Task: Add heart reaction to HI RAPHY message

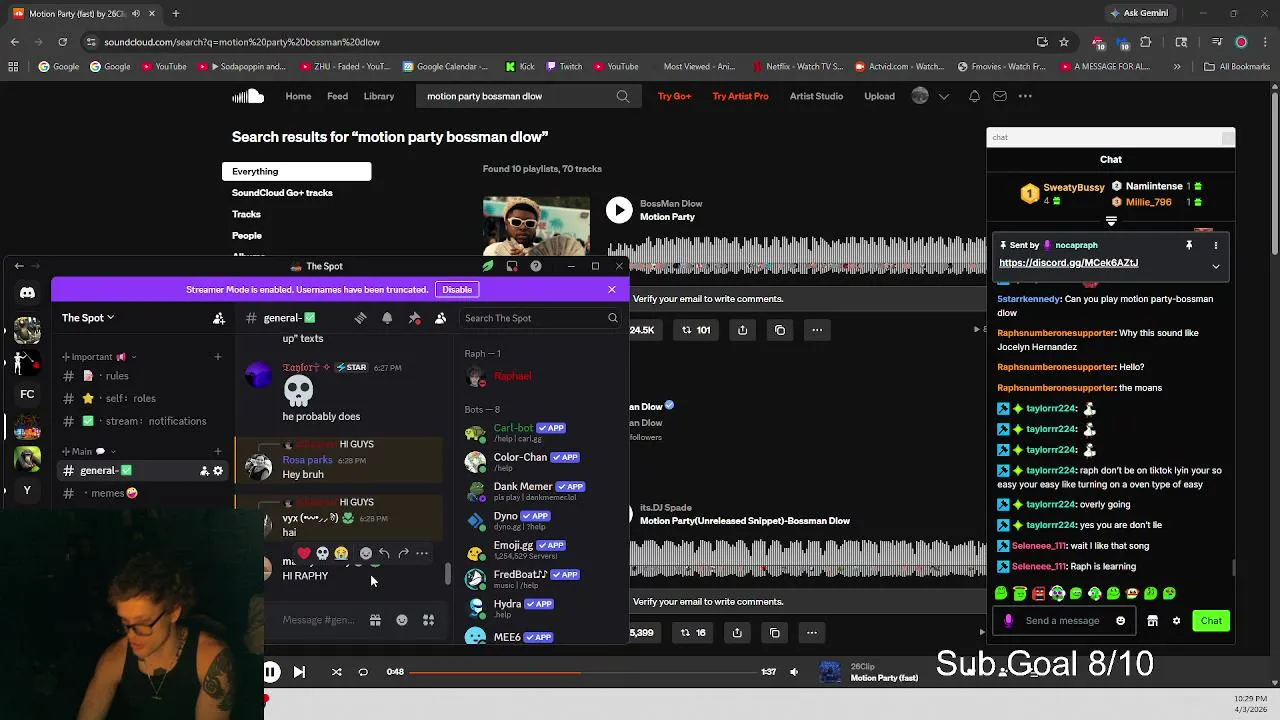Action: pos(304,553)
